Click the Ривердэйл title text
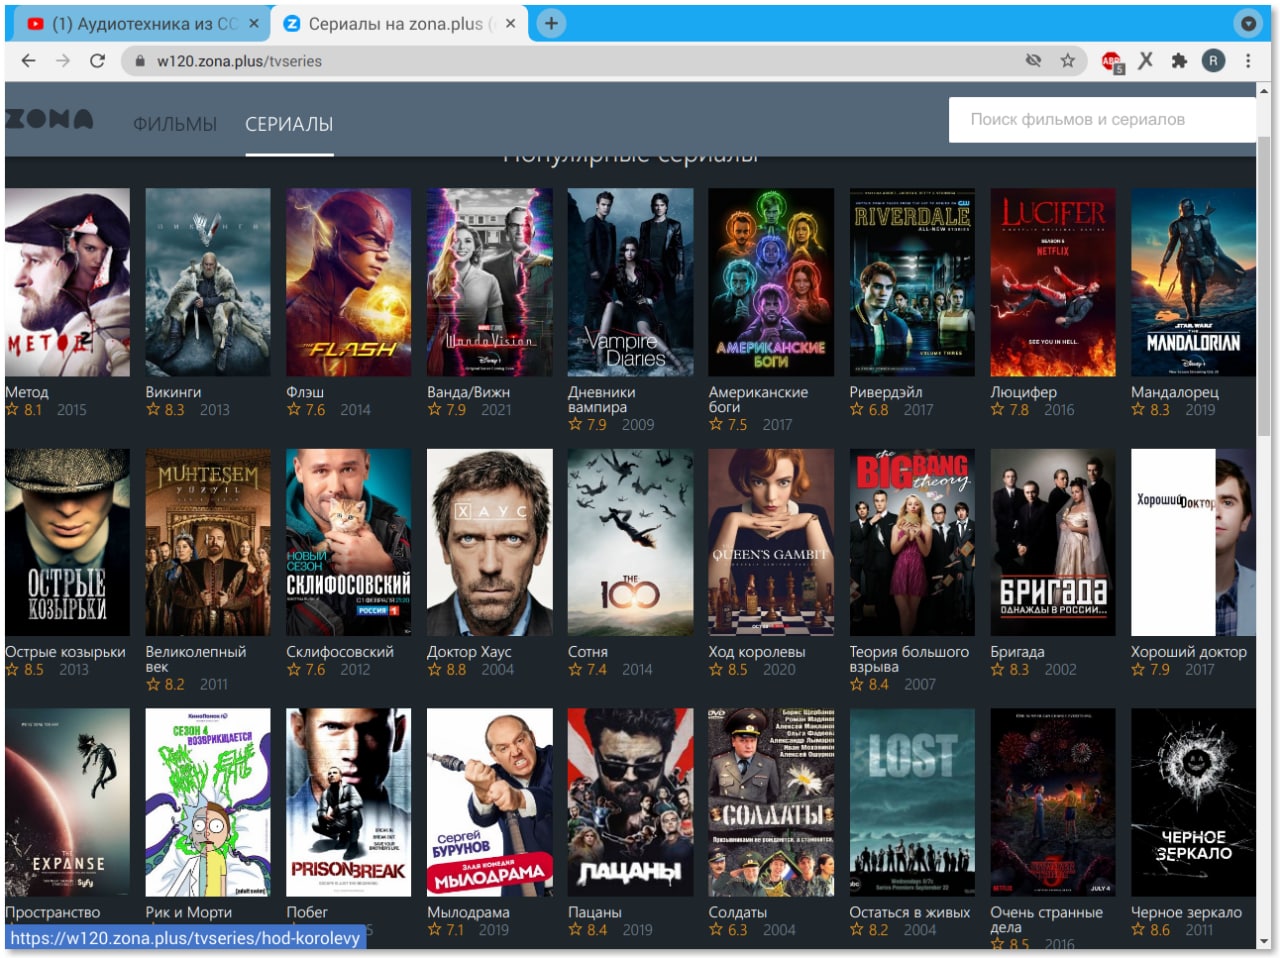The width and height of the screenshot is (1280, 958). pyautogui.click(x=886, y=392)
